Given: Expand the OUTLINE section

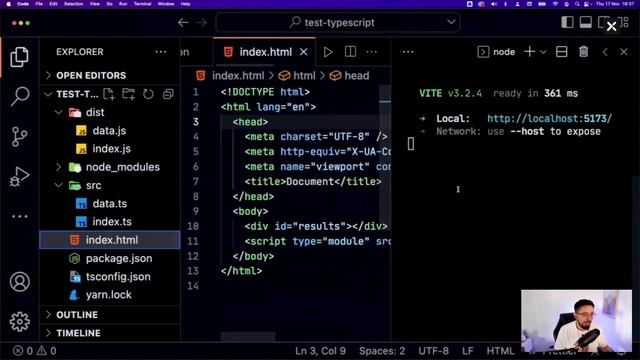Looking at the screenshot, I should [x=110, y=315].
